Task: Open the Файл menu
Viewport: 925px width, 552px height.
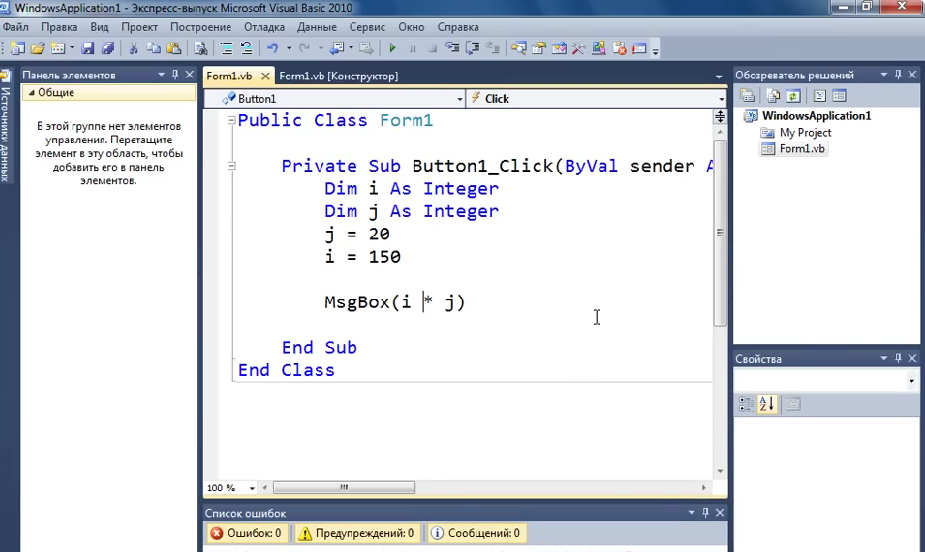Action: (15, 27)
